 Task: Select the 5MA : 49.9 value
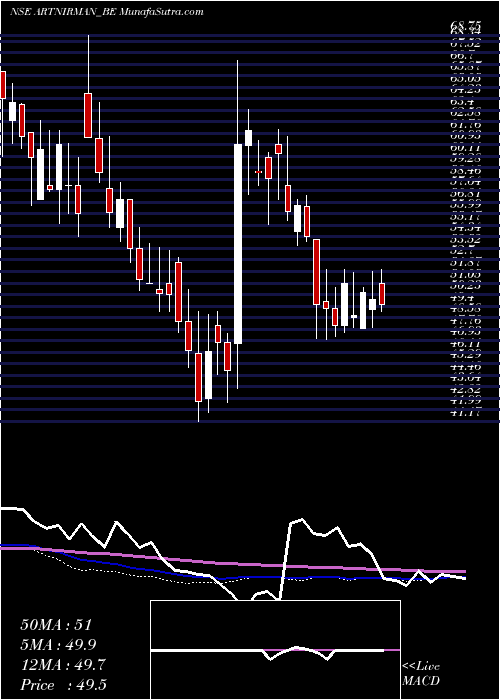58,645
